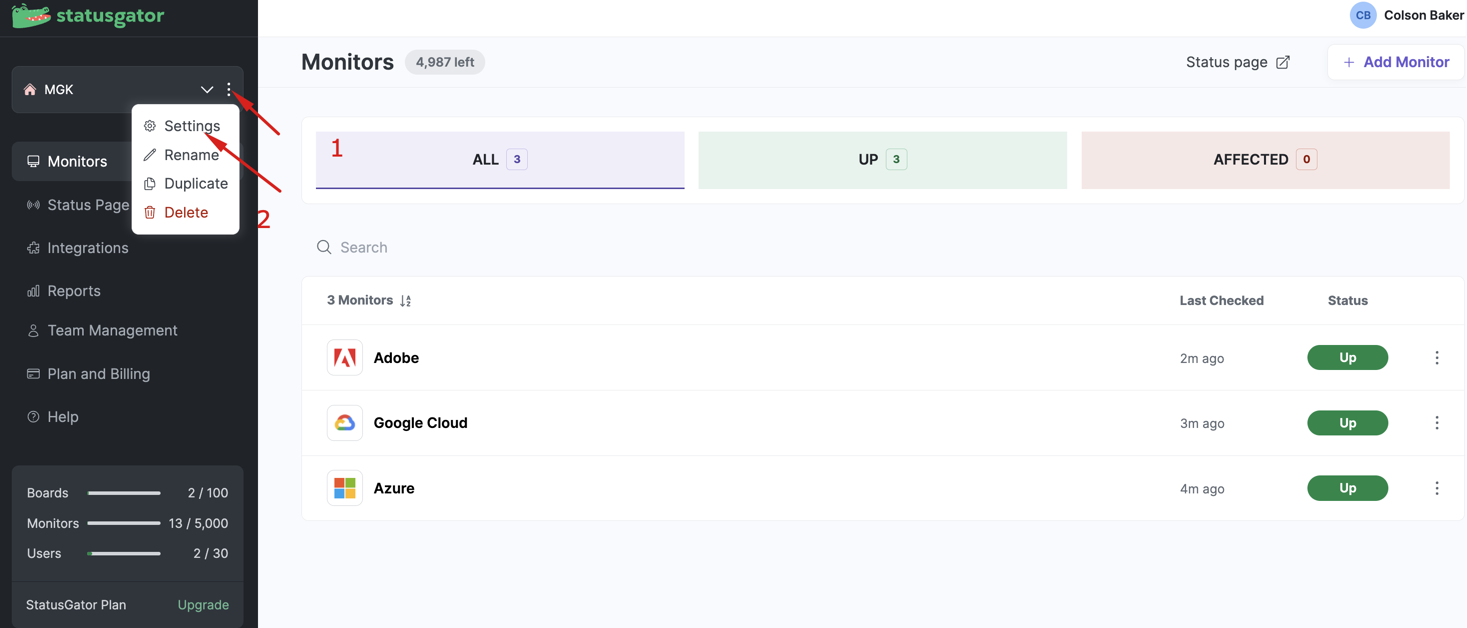1467x628 pixels.
Task: Click the Google Cloud monitor logo
Action: point(344,422)
